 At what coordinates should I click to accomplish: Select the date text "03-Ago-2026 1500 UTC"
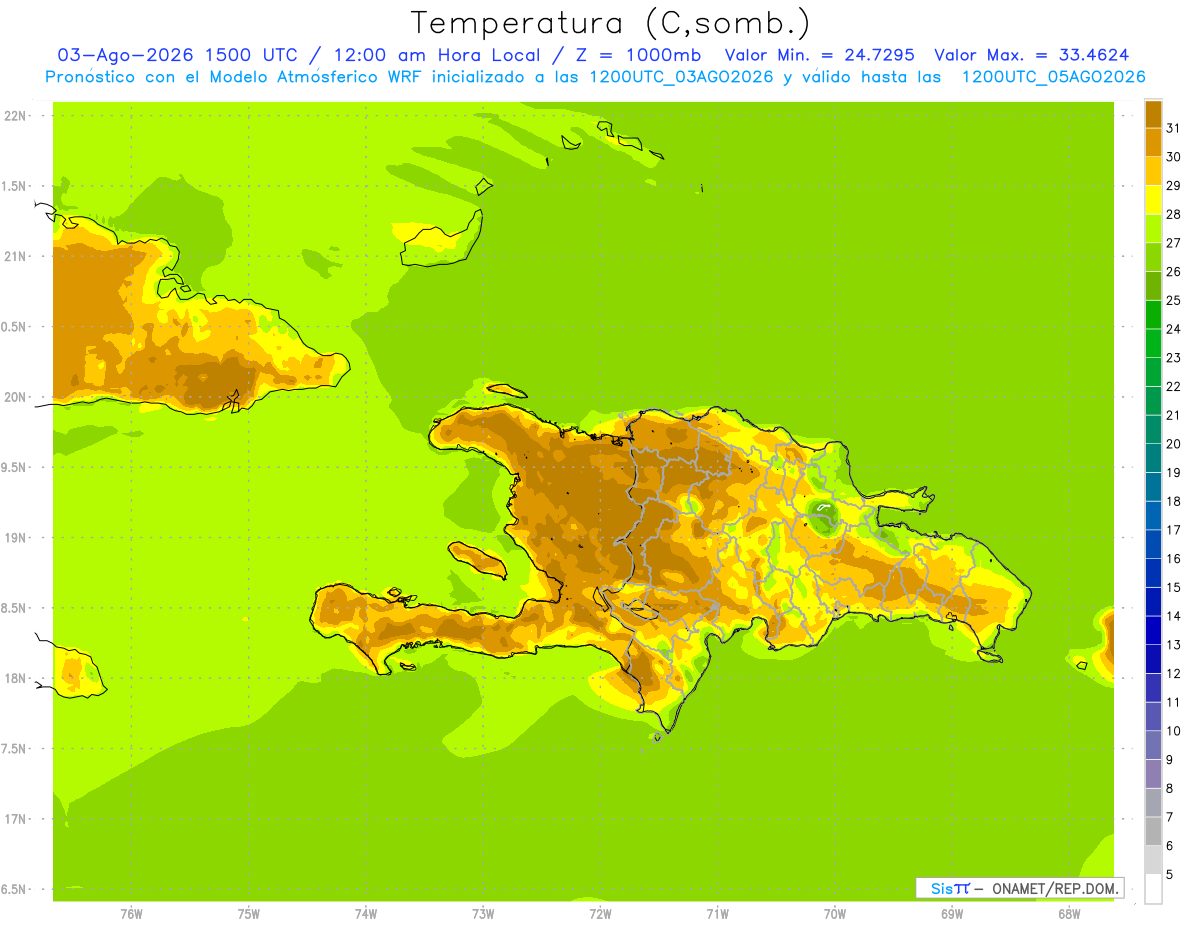click(x=178, y=55)
